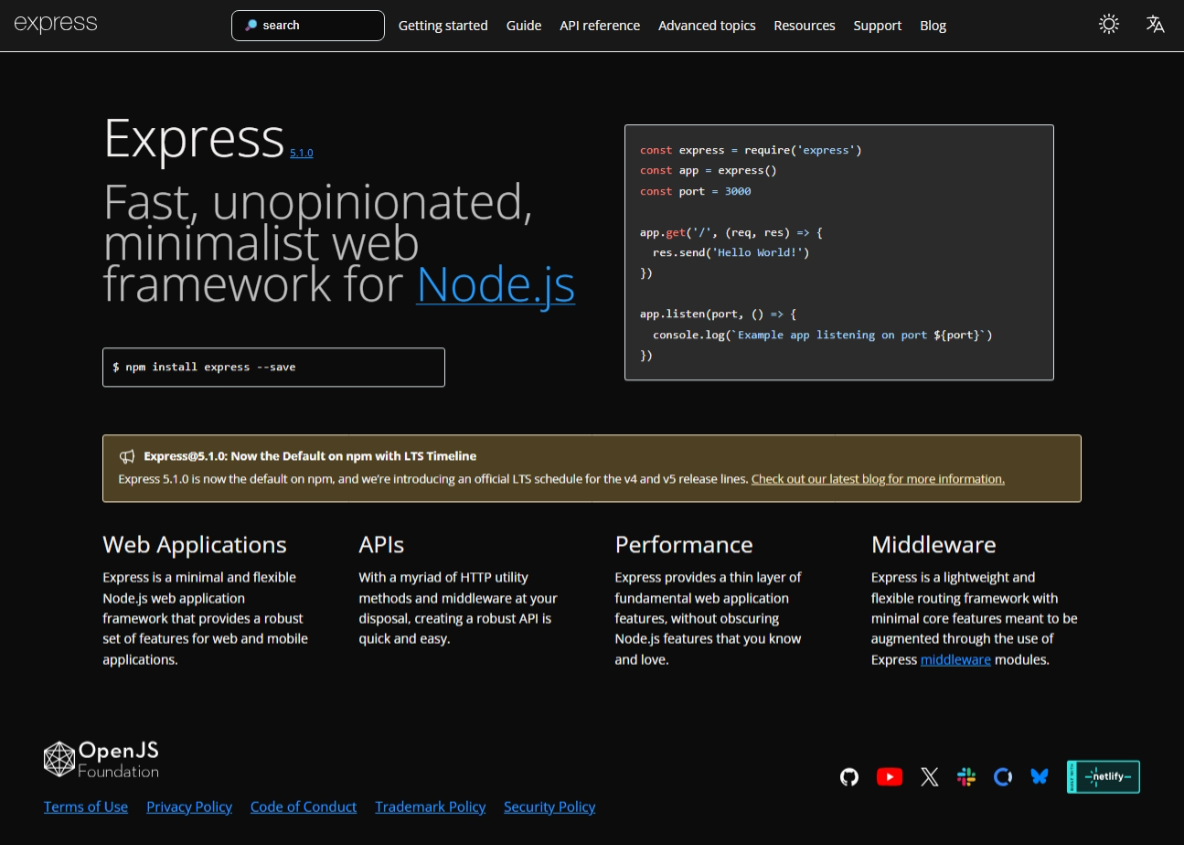Open the Terms of Use page
The image size is (1184, 845).
point(85,807)
